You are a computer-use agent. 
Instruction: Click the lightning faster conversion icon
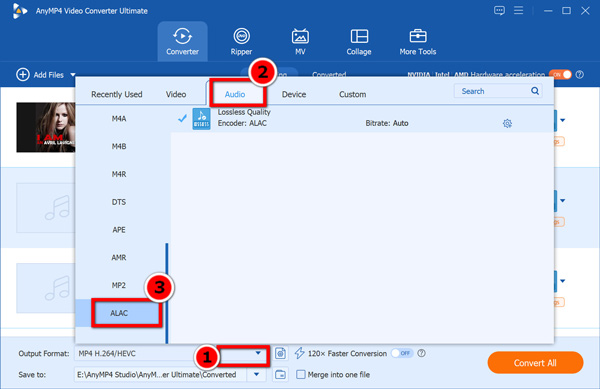(299, 353)
